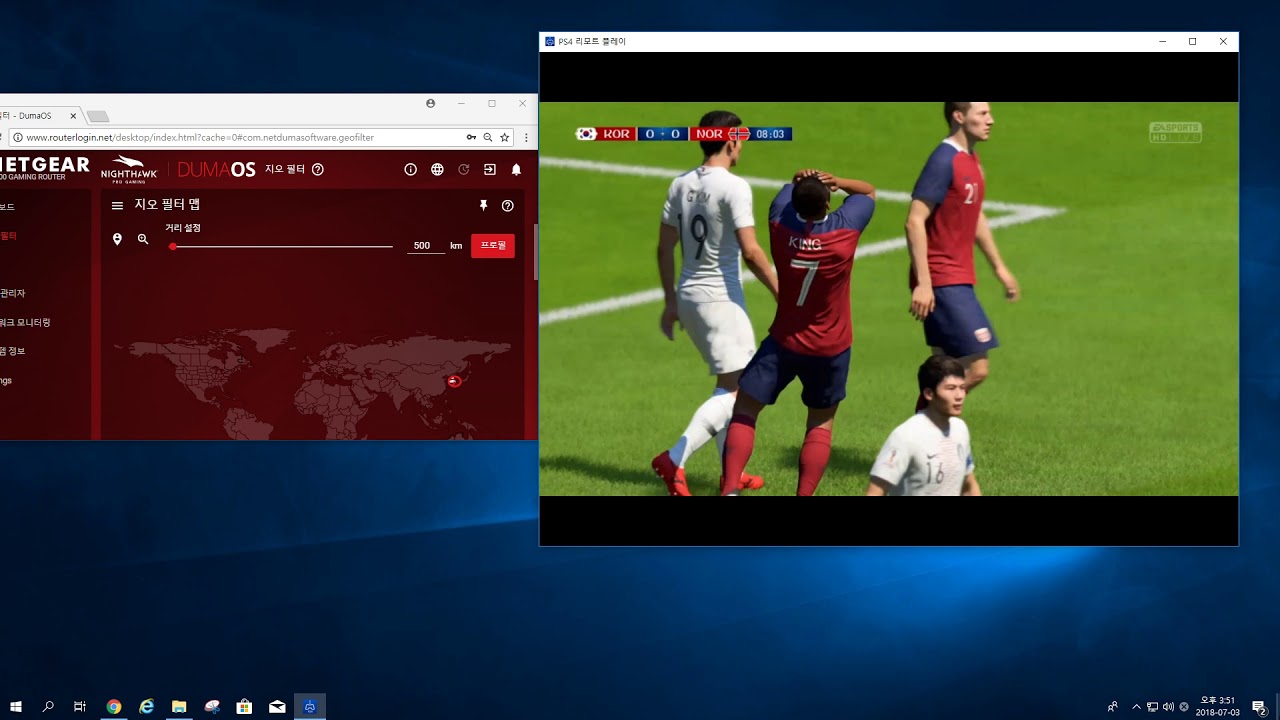Open Windows taskbar search
Screen dimensions: 1280x720
(48, 706)
